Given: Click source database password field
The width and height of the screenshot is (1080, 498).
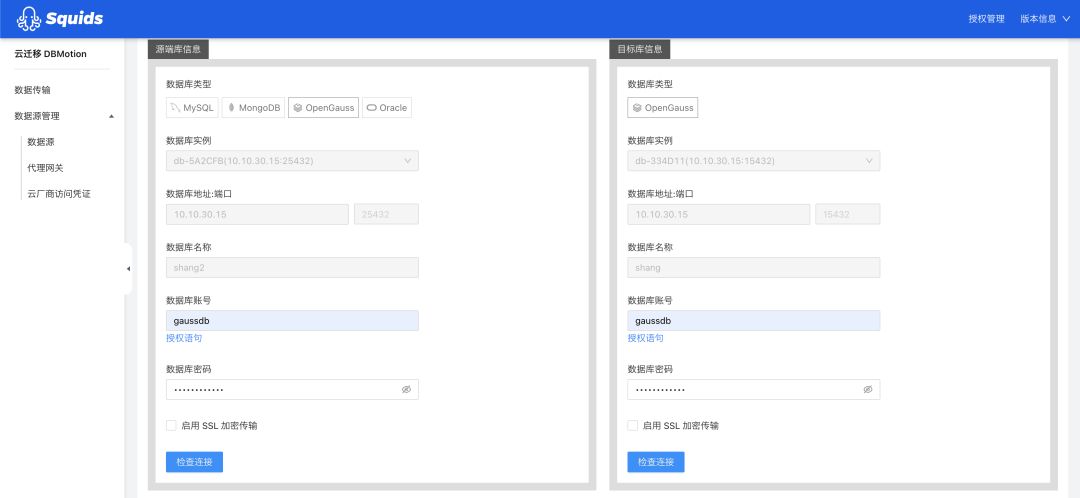Looking at the screenshot, I should click(x=292, y=390).
